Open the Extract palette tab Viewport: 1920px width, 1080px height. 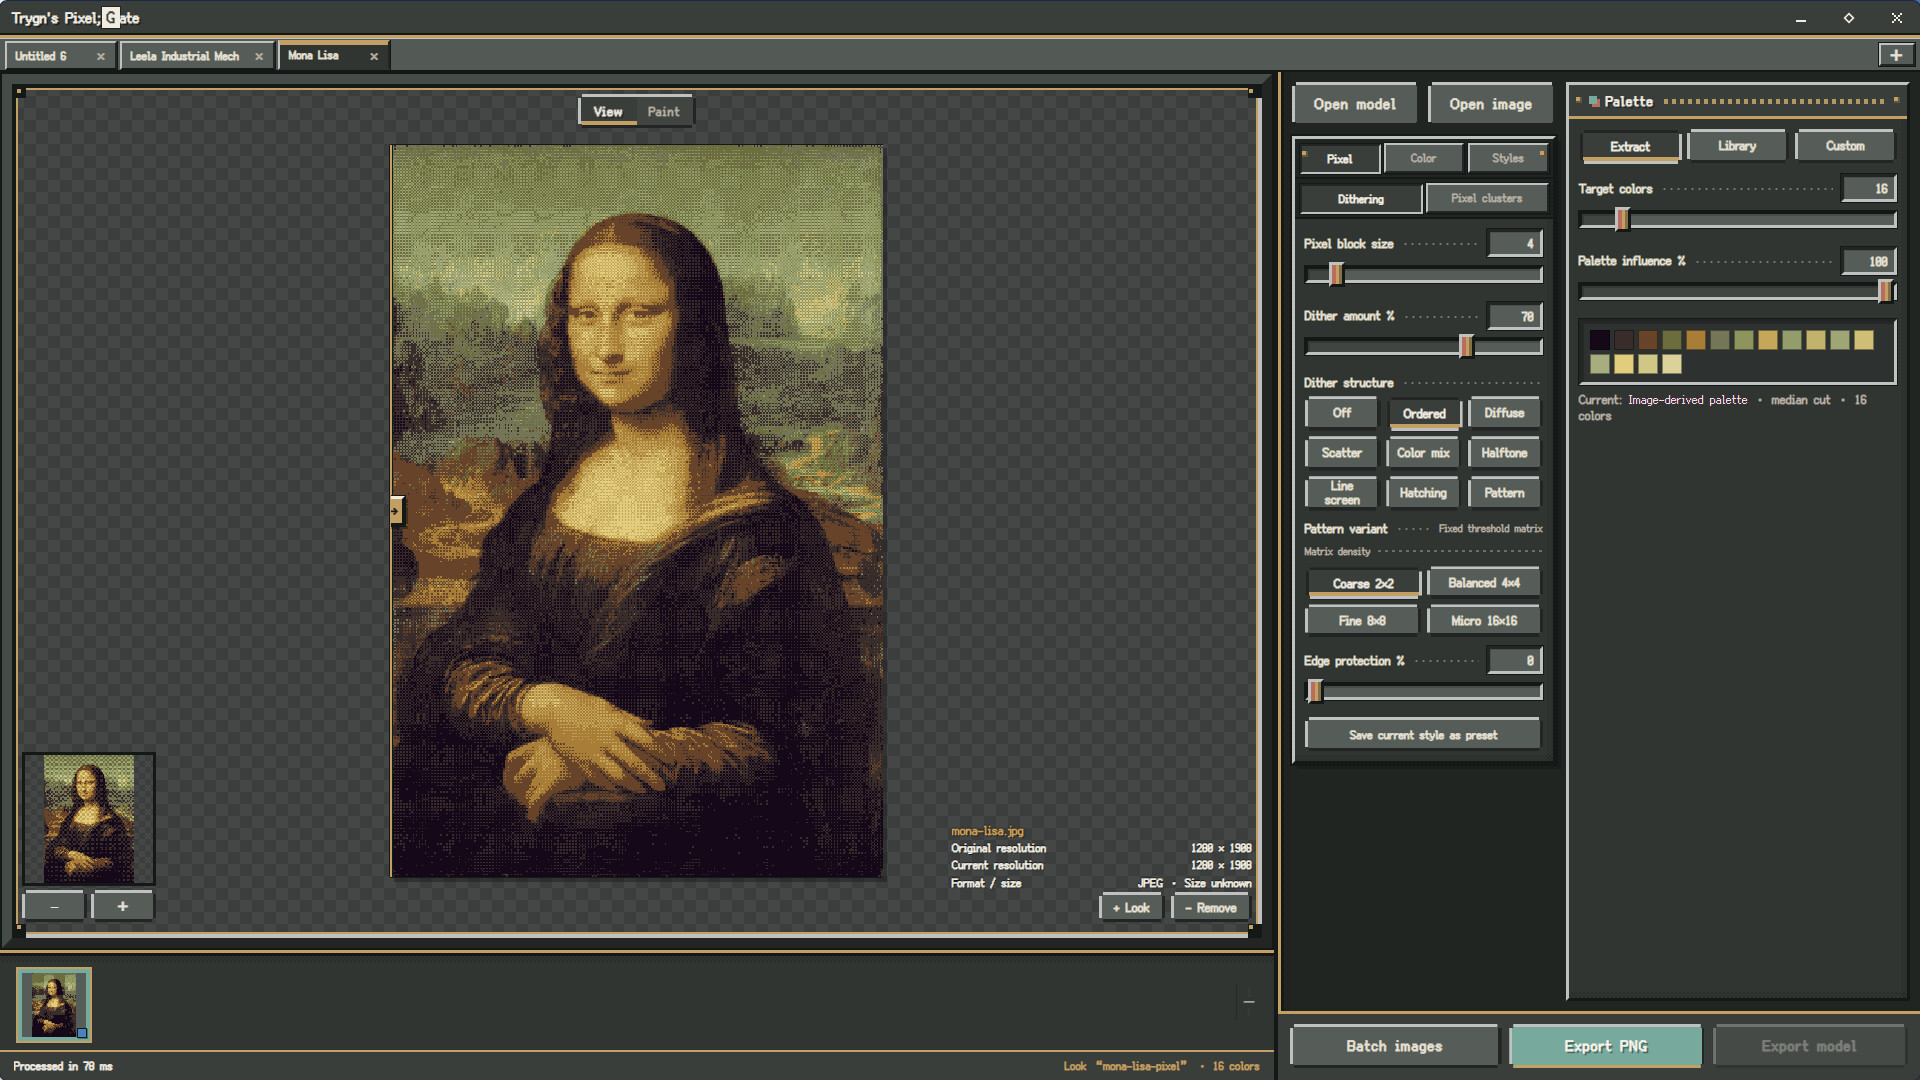tap(1630, 147)
